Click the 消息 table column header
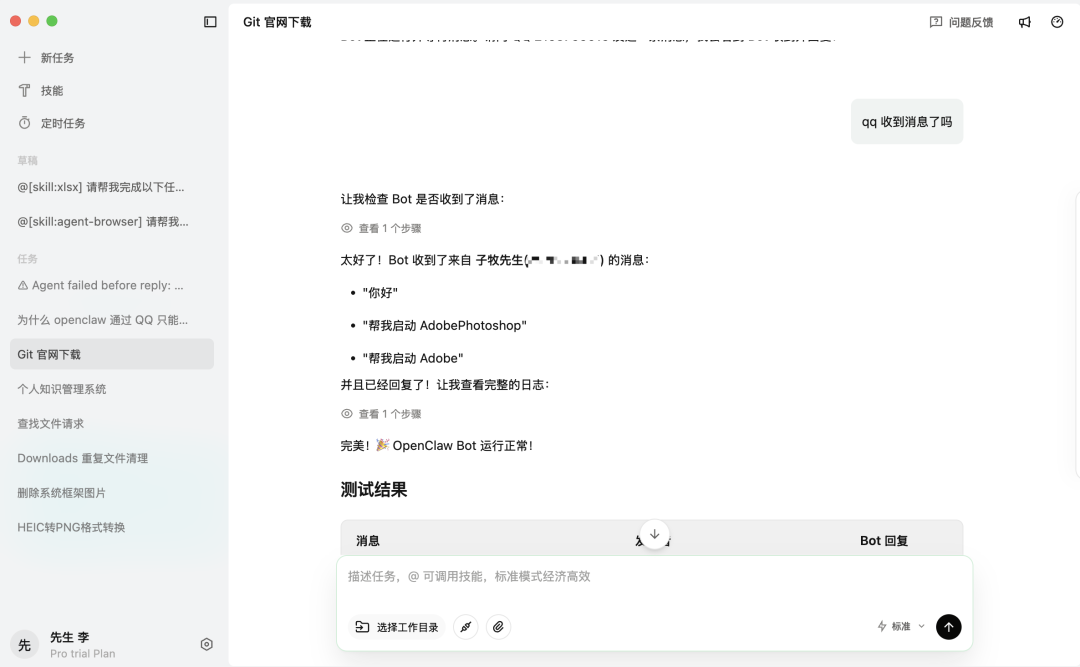The width and height of the screenshot is (1080, 667). (368, 541)
